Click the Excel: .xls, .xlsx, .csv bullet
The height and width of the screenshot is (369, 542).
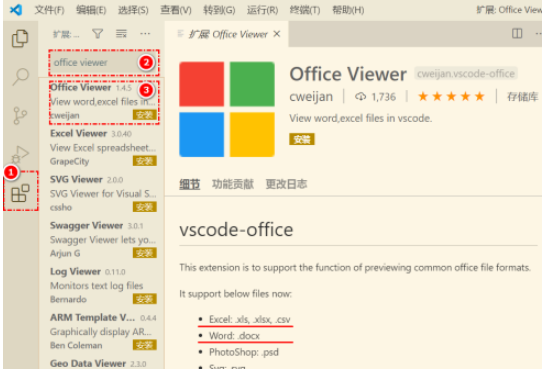(x=249, y=319)
